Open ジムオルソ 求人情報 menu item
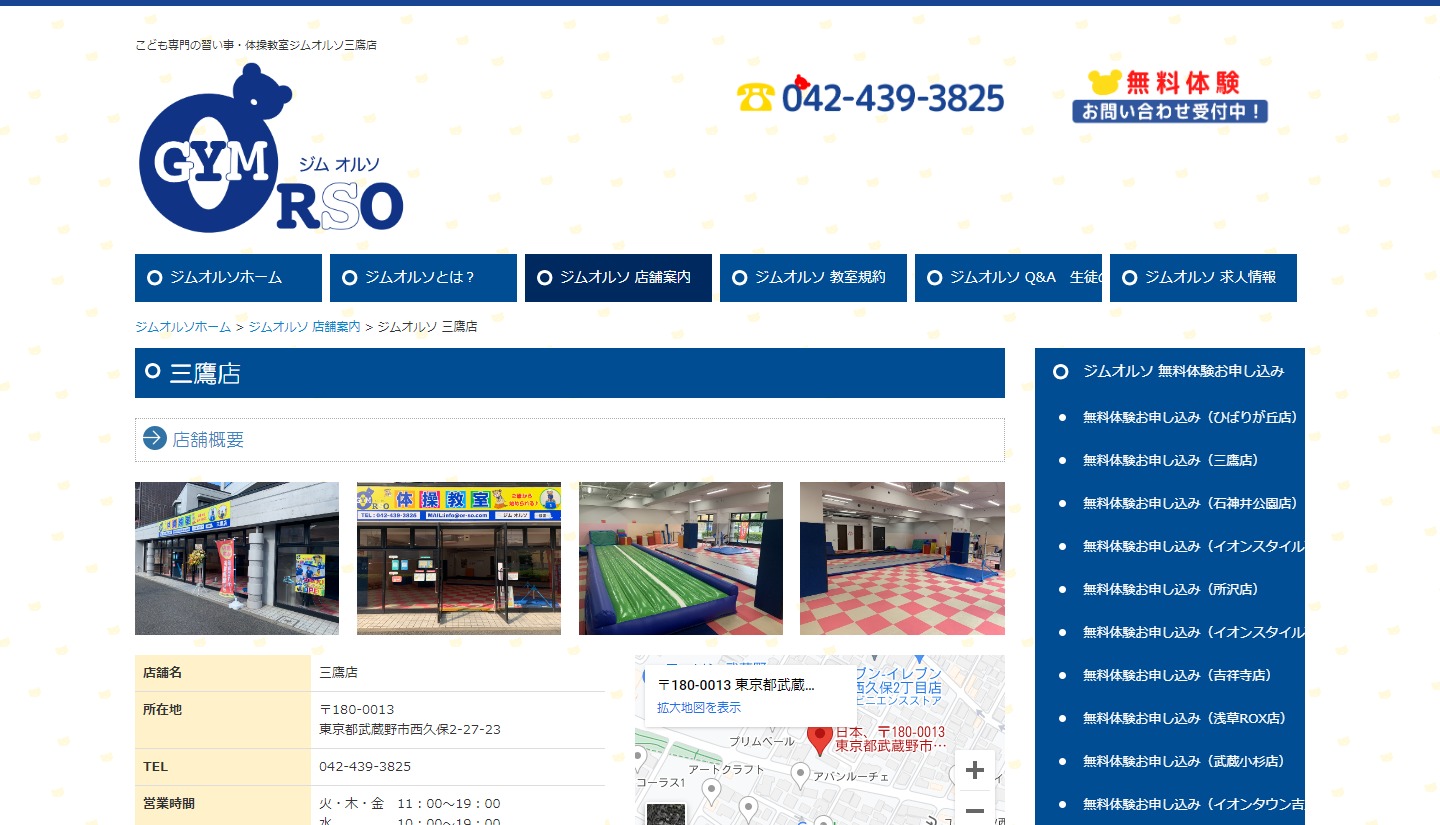This screenshot has height=825, width=1440. [1203, 278]
